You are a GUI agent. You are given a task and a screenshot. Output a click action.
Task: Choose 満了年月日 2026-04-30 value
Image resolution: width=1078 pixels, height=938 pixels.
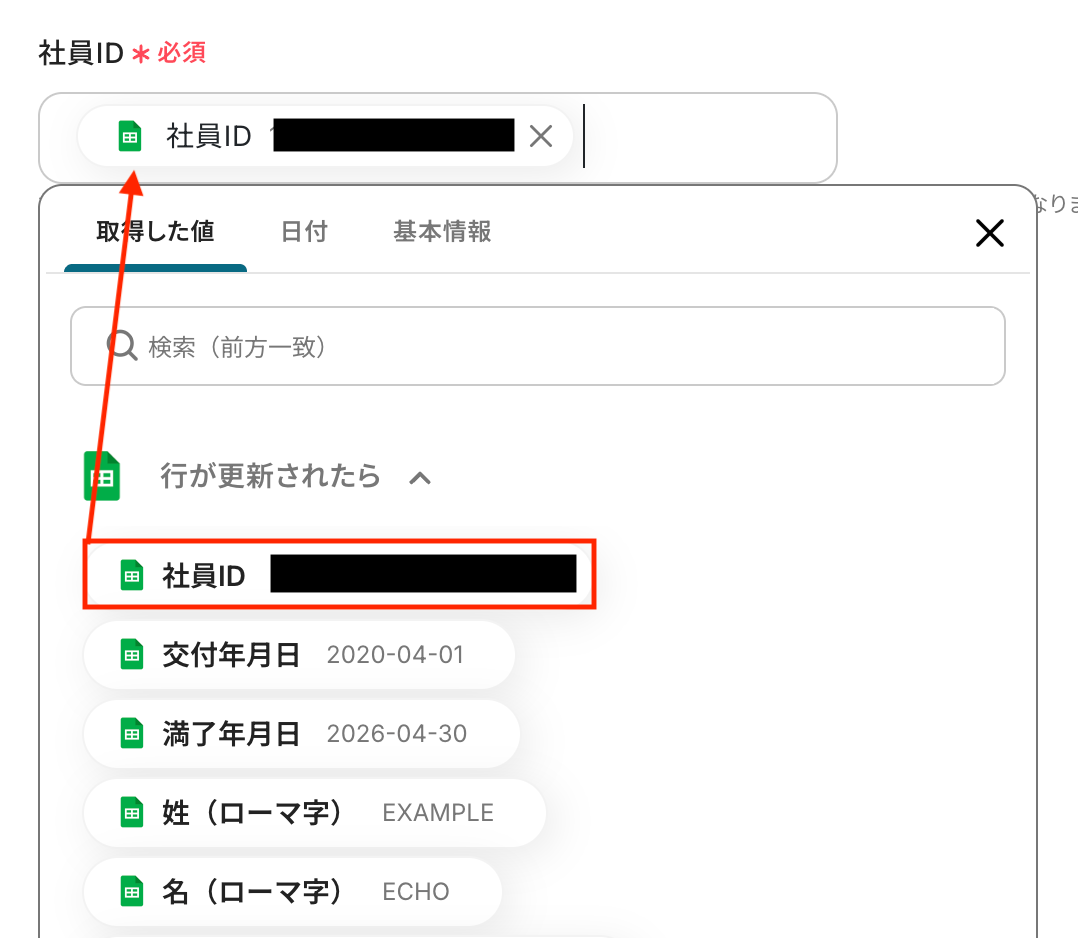pos(302,734)
